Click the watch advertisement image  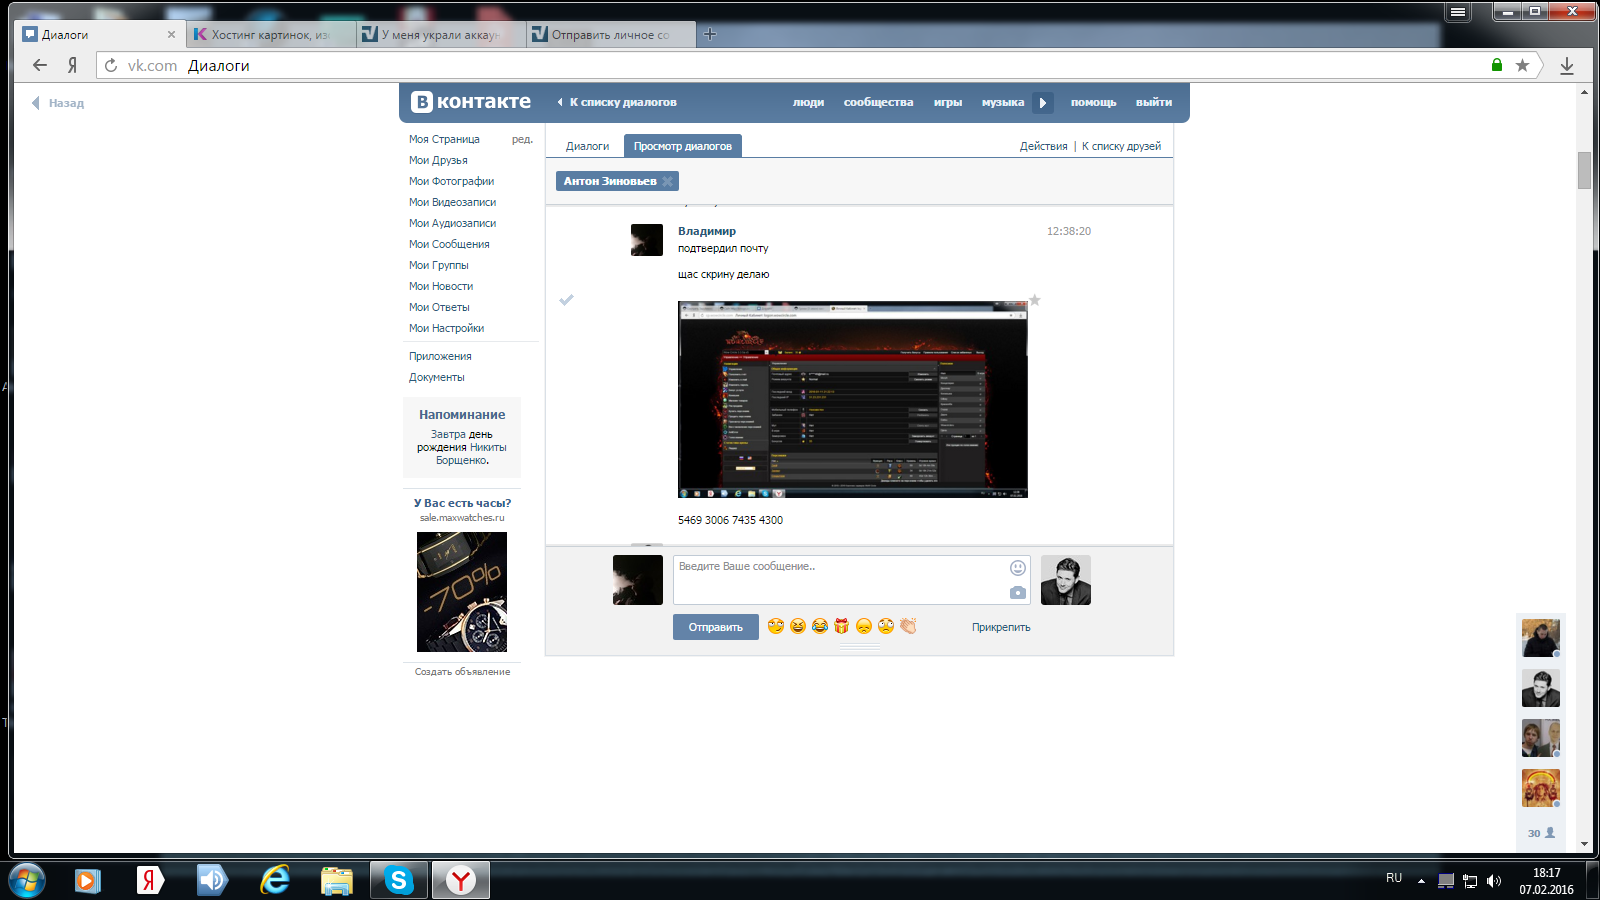[x=462, y=592]
